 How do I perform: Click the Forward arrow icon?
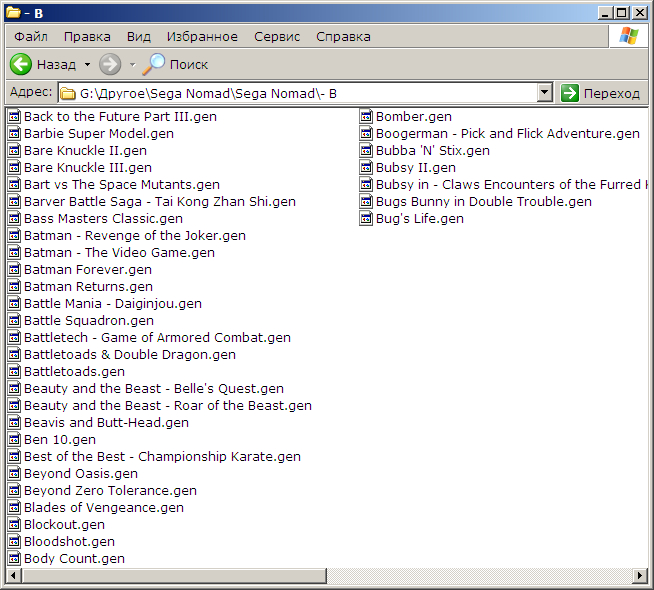tap(110, 64)
